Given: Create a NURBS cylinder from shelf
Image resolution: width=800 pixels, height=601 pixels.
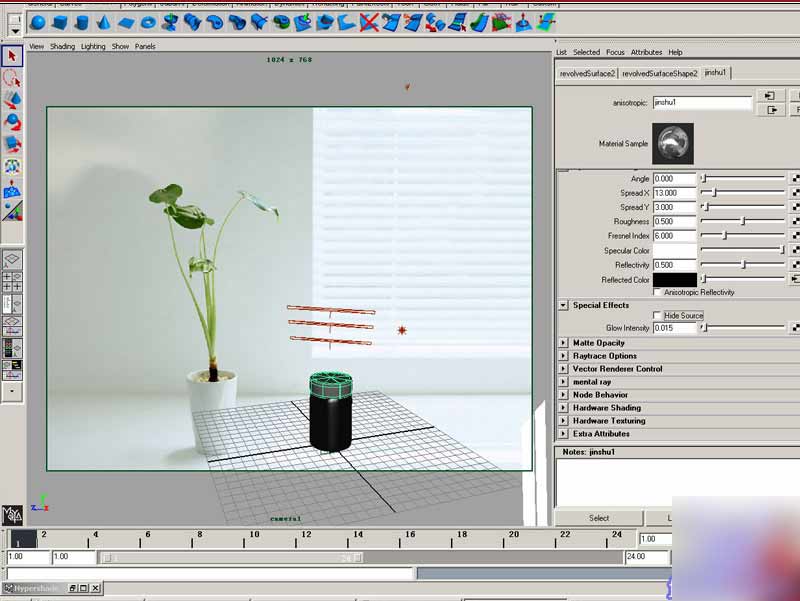Looking at the screenshot, I should click(x=82, y=23).
